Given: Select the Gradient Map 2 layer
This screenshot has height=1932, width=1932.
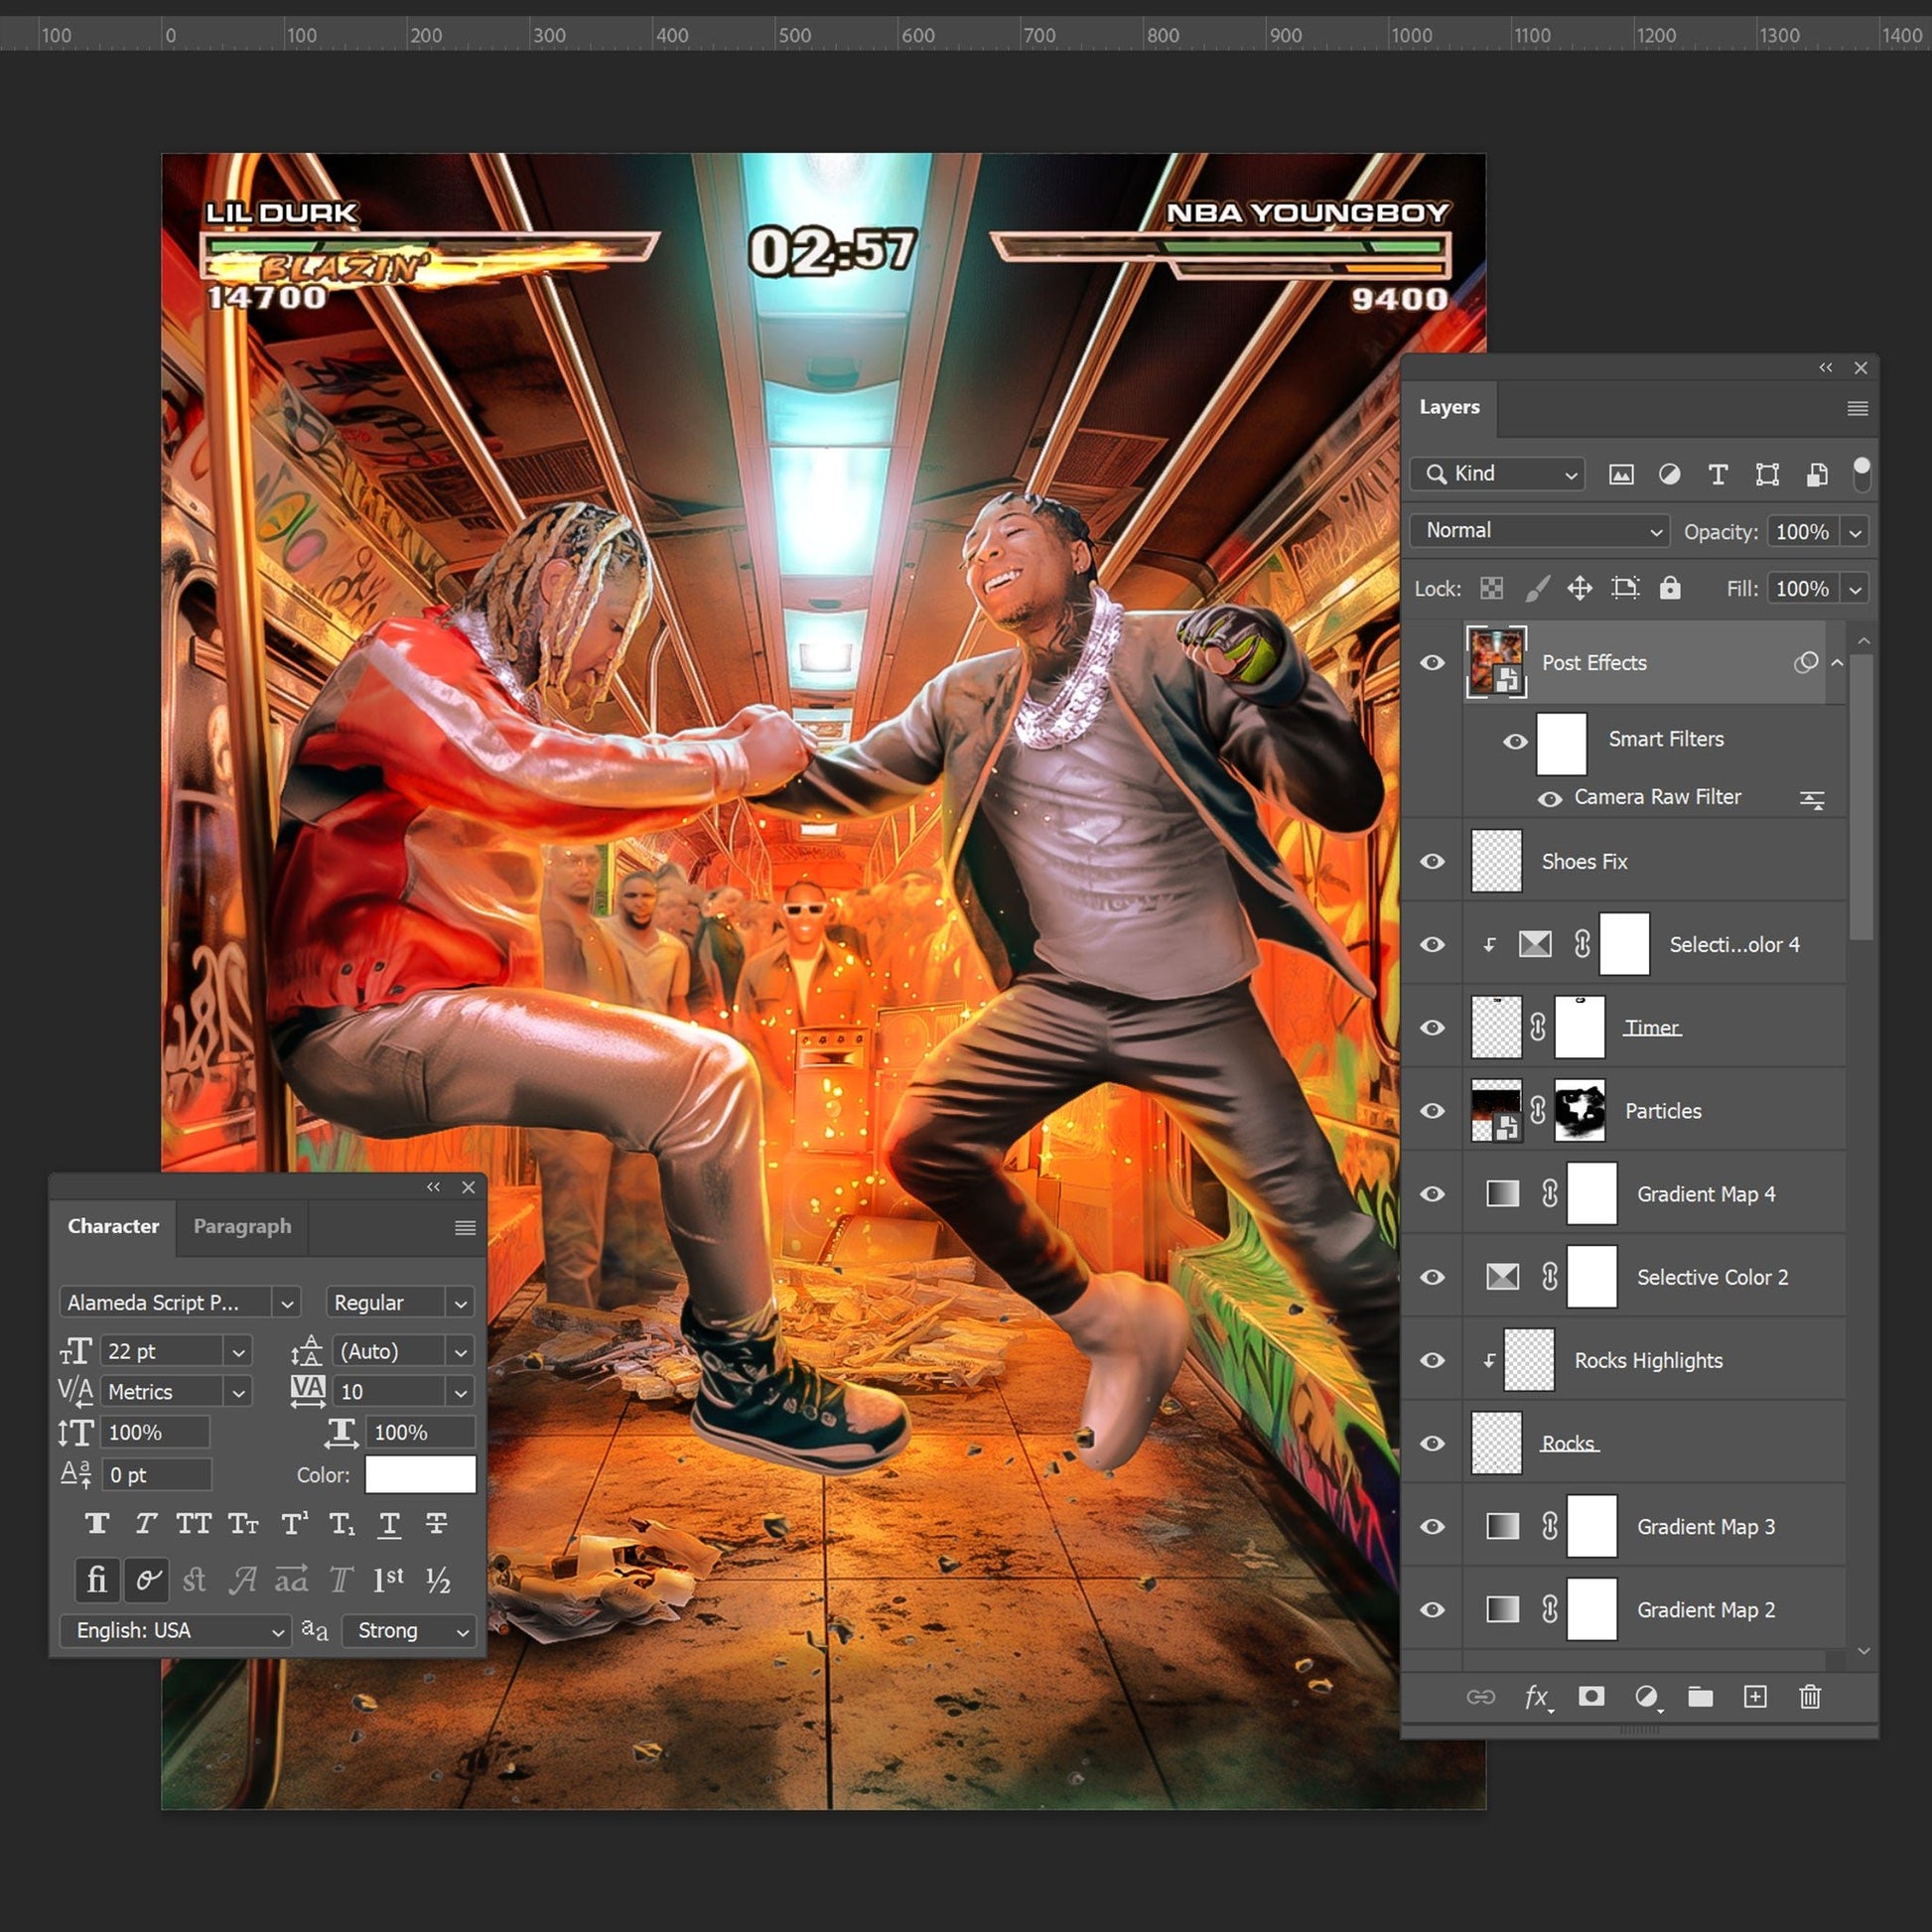Looking at the screenshot, I should pos(1653,1610).
